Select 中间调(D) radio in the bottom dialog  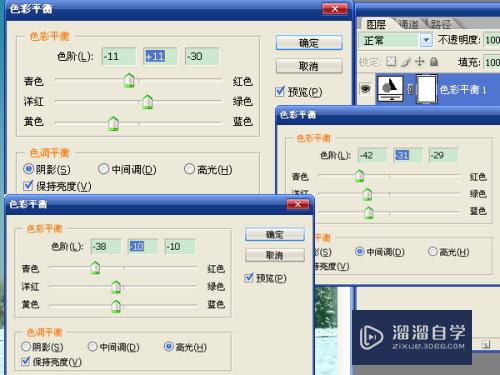pyautogui.click(x=92, y=347)
